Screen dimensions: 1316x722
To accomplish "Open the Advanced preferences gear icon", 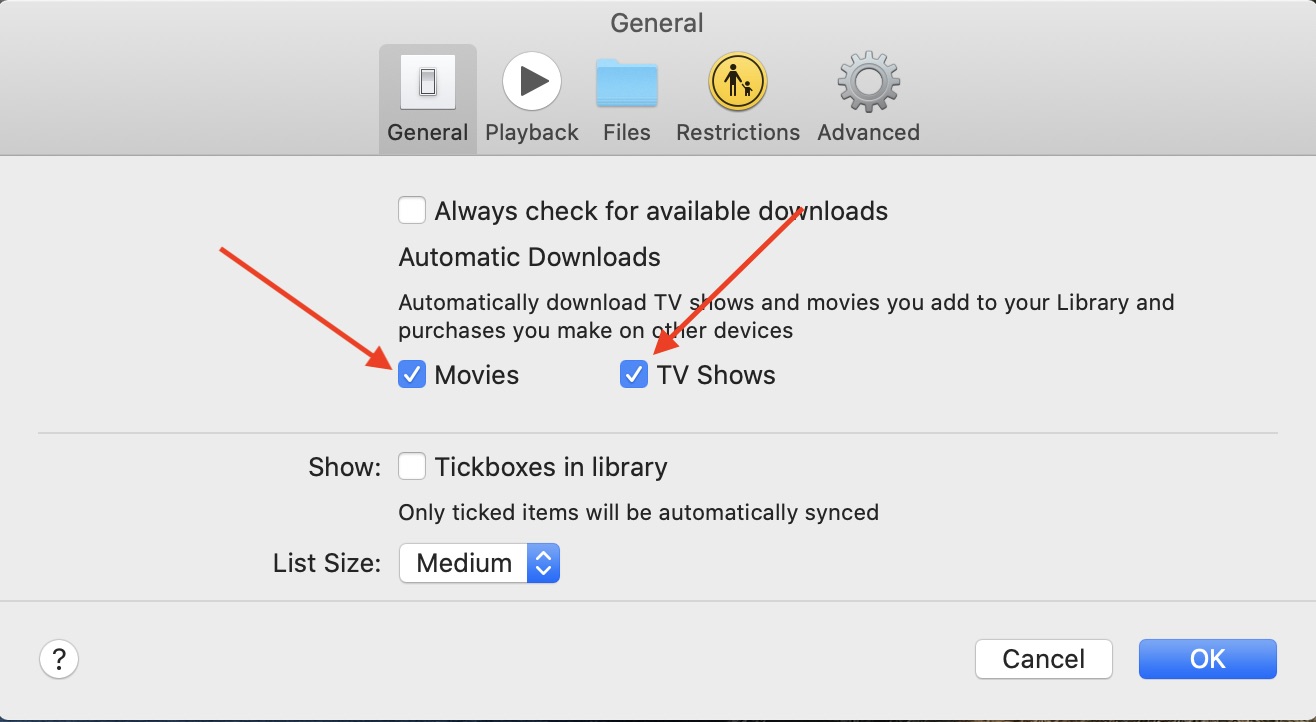I will coord(868,82).
